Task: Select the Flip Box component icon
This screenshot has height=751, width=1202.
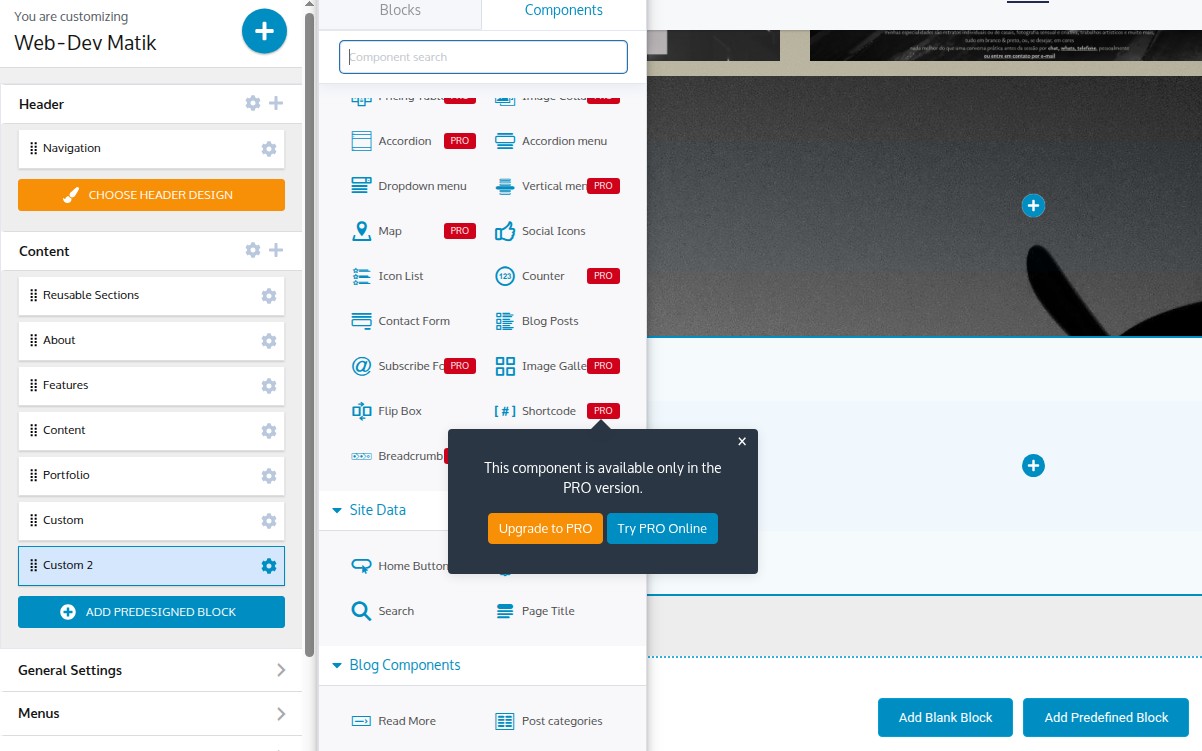Action: 361,411
